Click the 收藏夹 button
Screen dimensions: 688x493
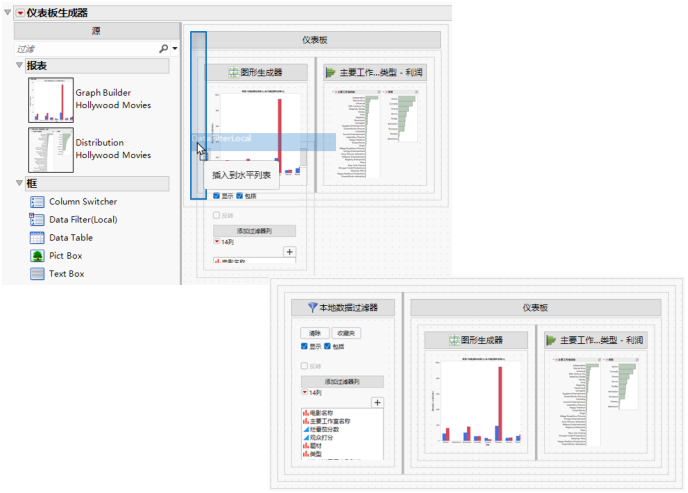pyautogui.click(x=346, y=333)
